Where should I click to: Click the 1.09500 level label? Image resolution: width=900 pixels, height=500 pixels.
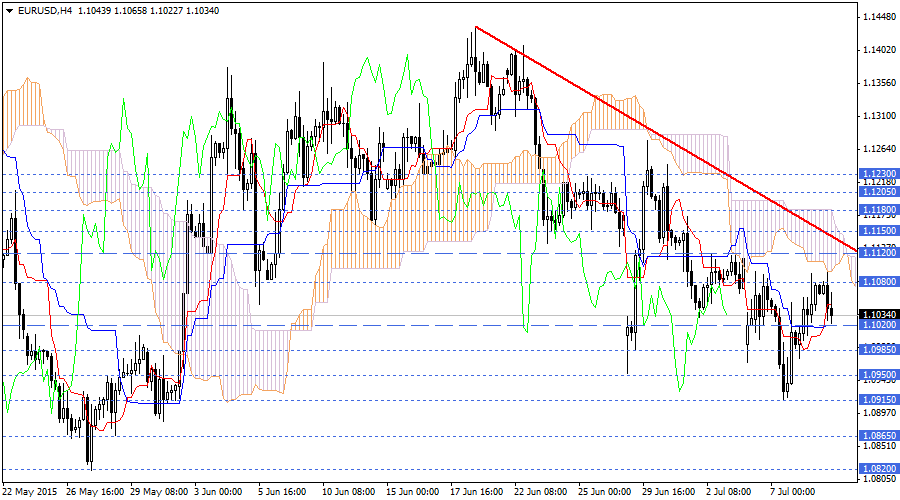coord(877,375)
